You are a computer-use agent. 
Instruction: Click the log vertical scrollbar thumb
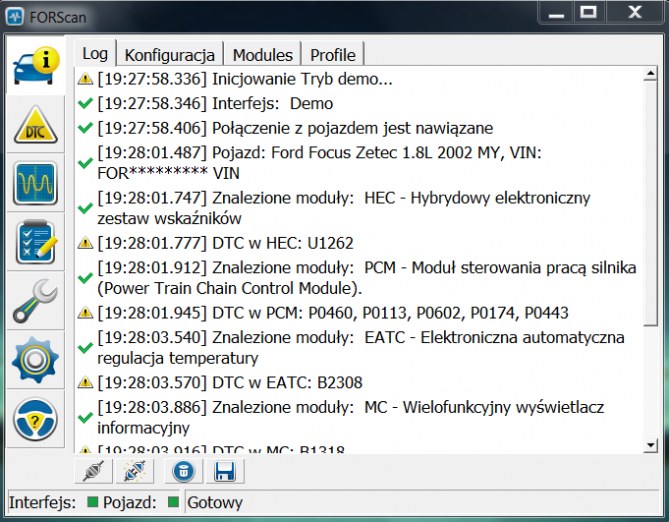(x=650, y=203)
